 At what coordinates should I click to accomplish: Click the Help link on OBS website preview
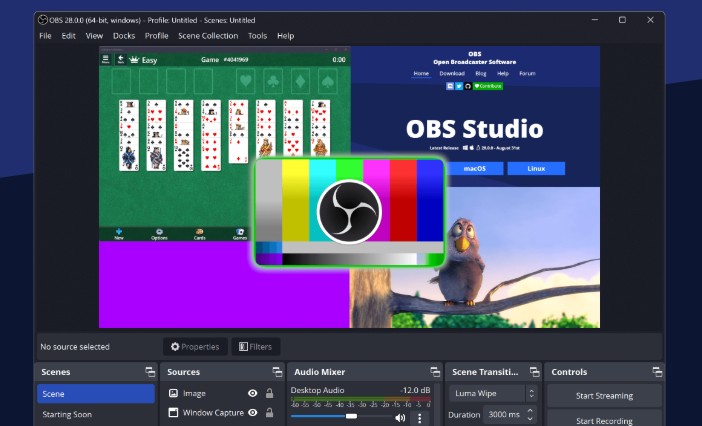point(503,73)
